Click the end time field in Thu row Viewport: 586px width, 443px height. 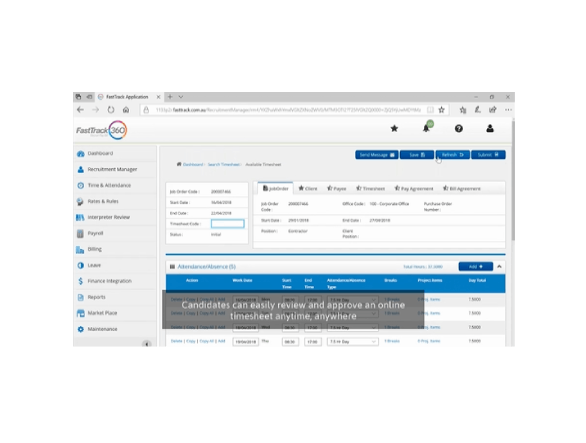pyautogui.click(x=313, y=342)
